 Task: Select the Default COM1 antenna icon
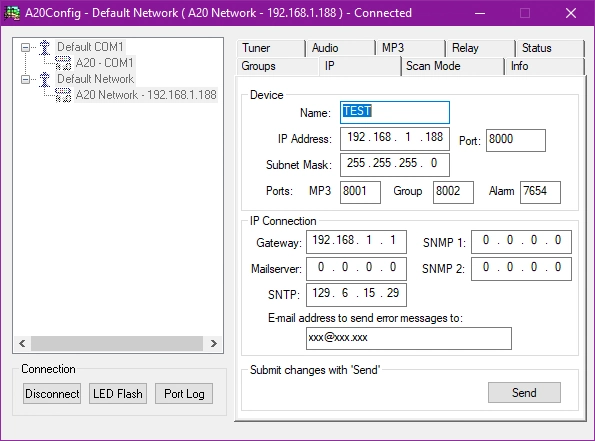point(45,47)
